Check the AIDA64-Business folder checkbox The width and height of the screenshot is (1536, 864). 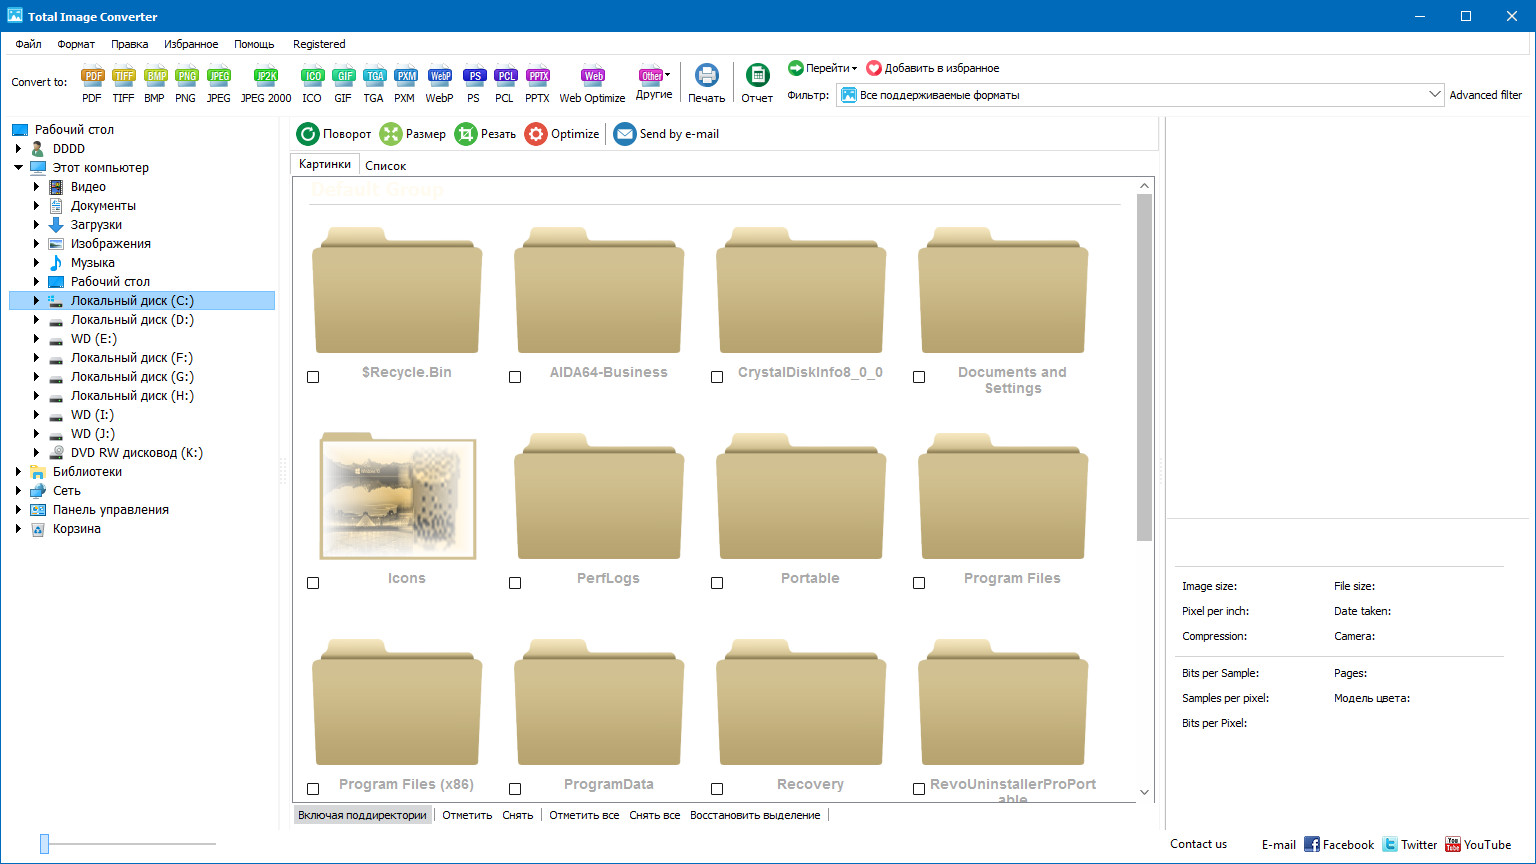[x=515, y=377]
